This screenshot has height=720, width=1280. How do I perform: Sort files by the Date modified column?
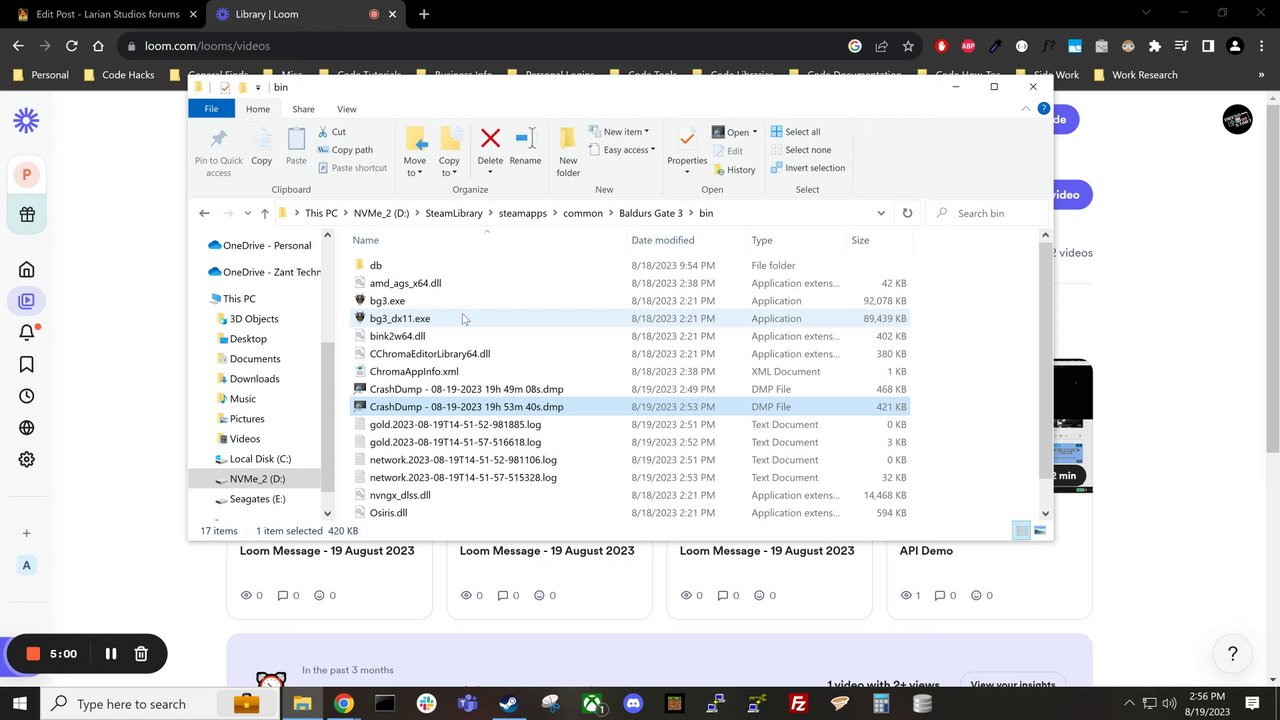point(663,240)
